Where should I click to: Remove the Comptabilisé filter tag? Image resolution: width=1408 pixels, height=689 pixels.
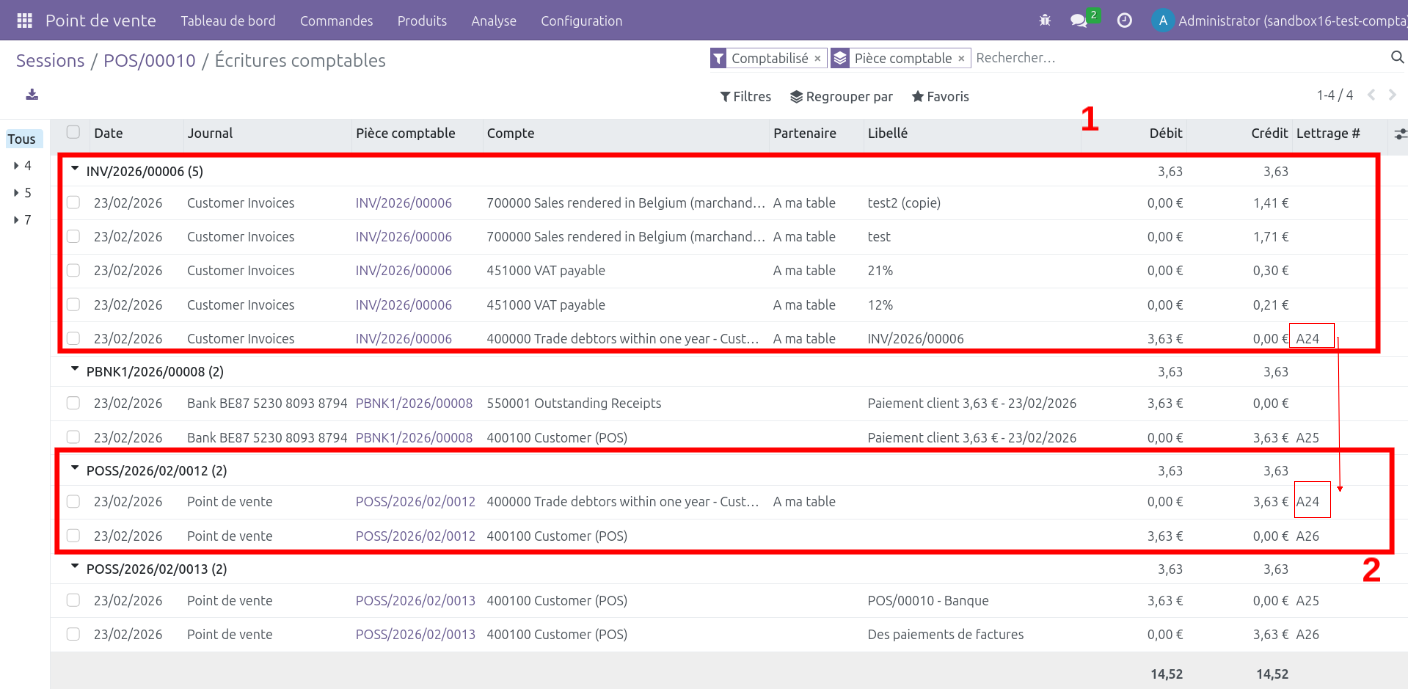pos(817,59)
